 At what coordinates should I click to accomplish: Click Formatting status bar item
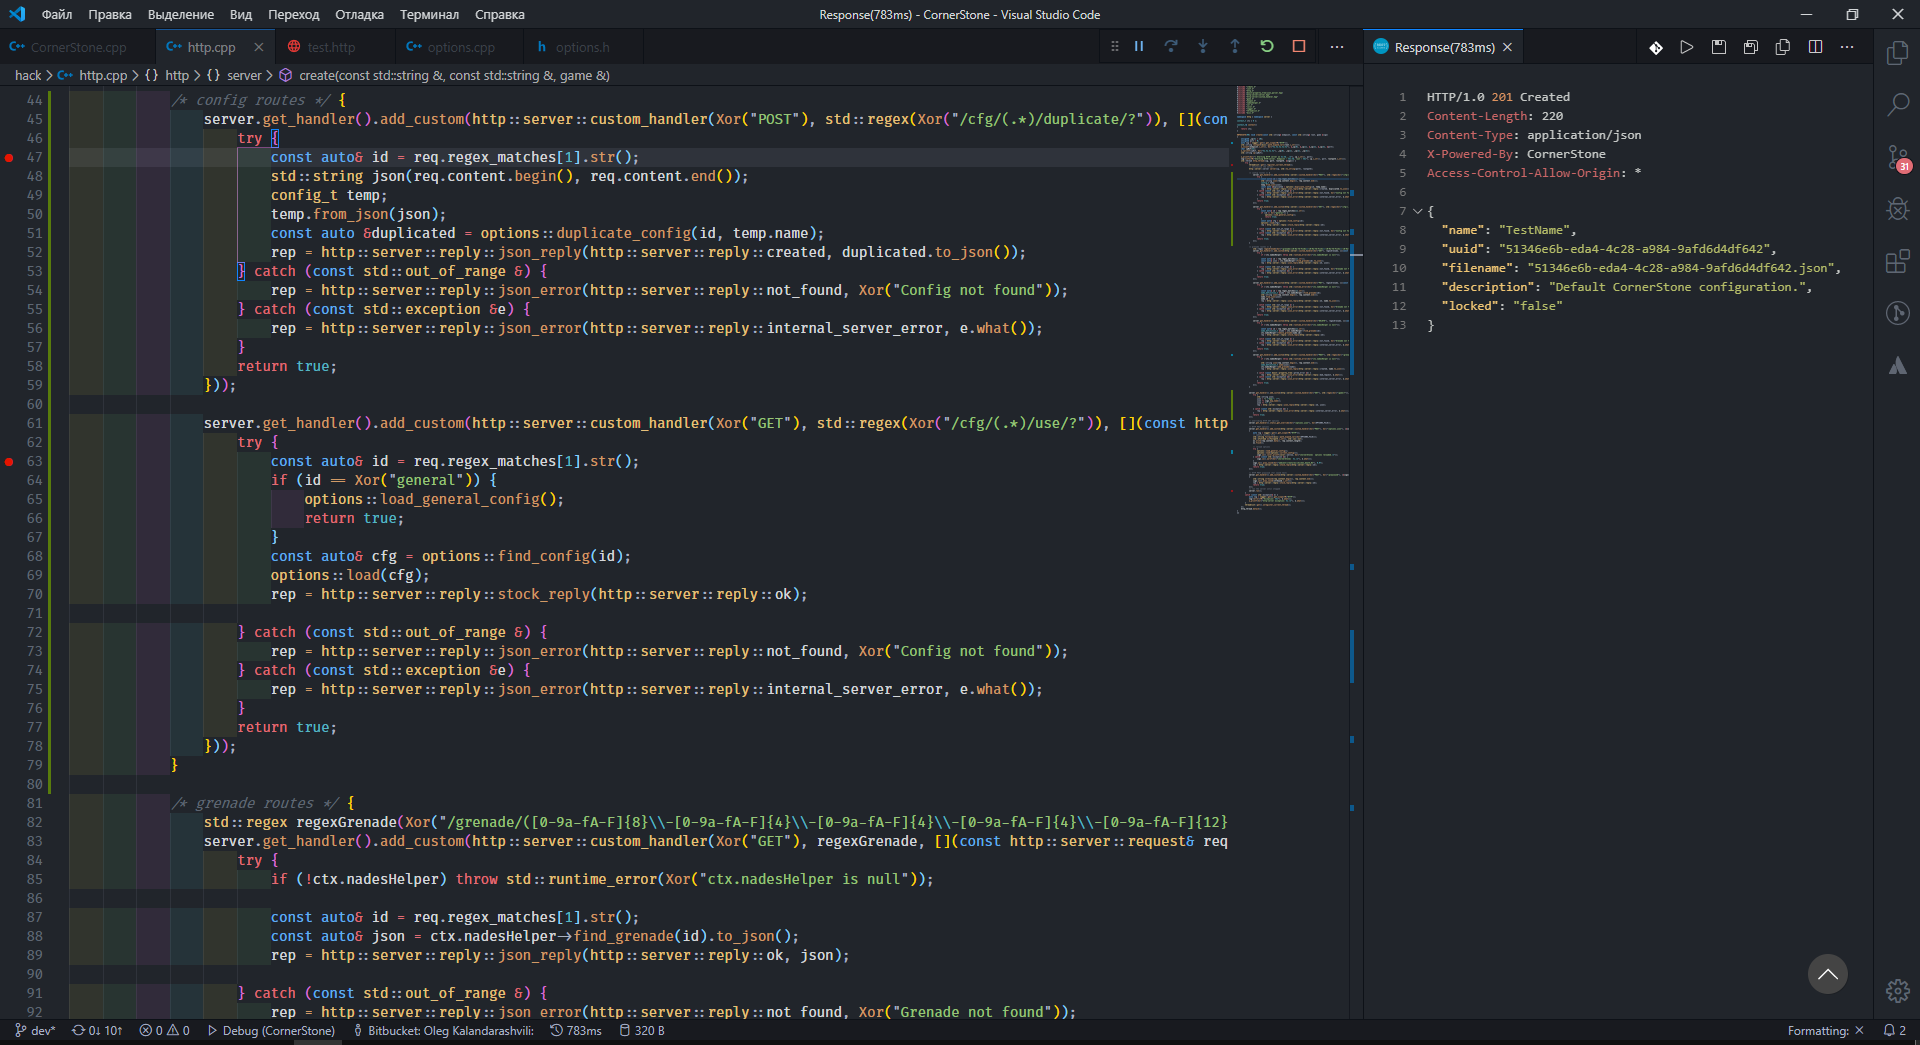coord(1826,1030)
